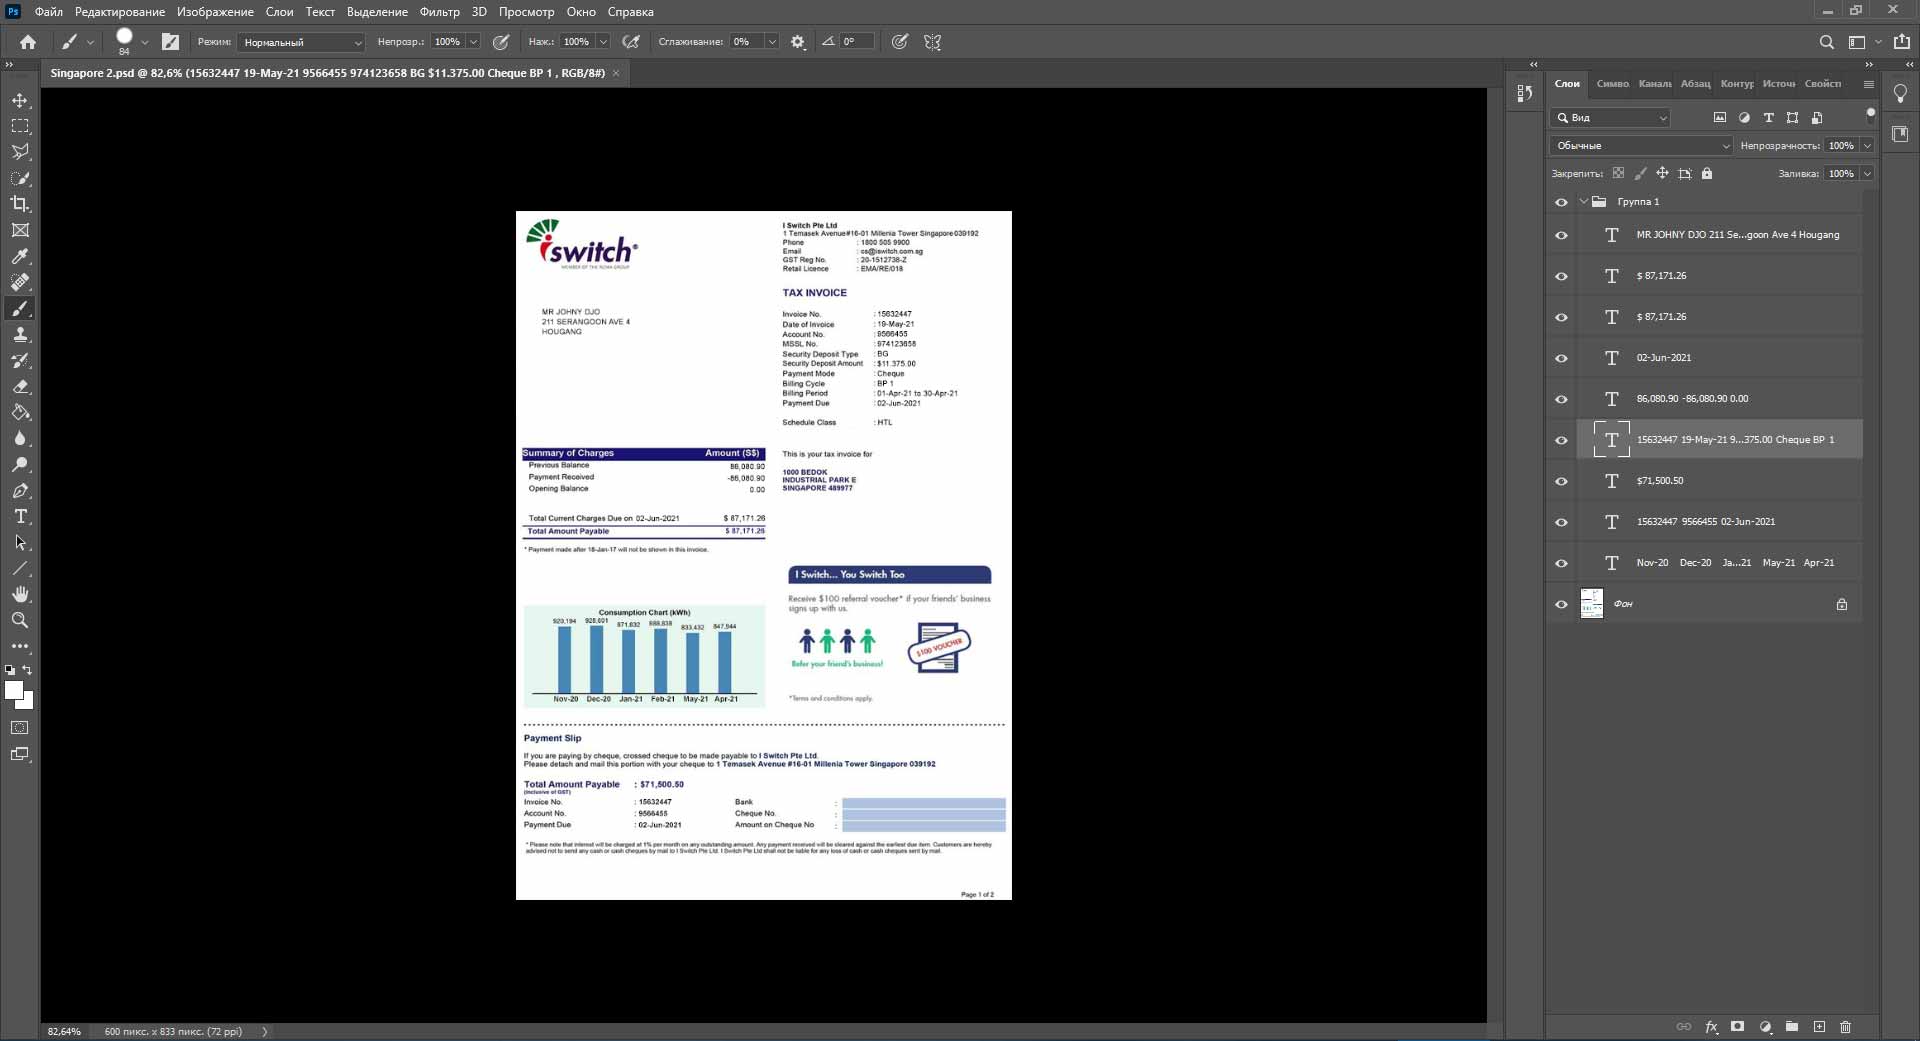The image size is (1920, 1041).
Task: Select the Zoom tool in toolbar
Action: pos(20,621)
